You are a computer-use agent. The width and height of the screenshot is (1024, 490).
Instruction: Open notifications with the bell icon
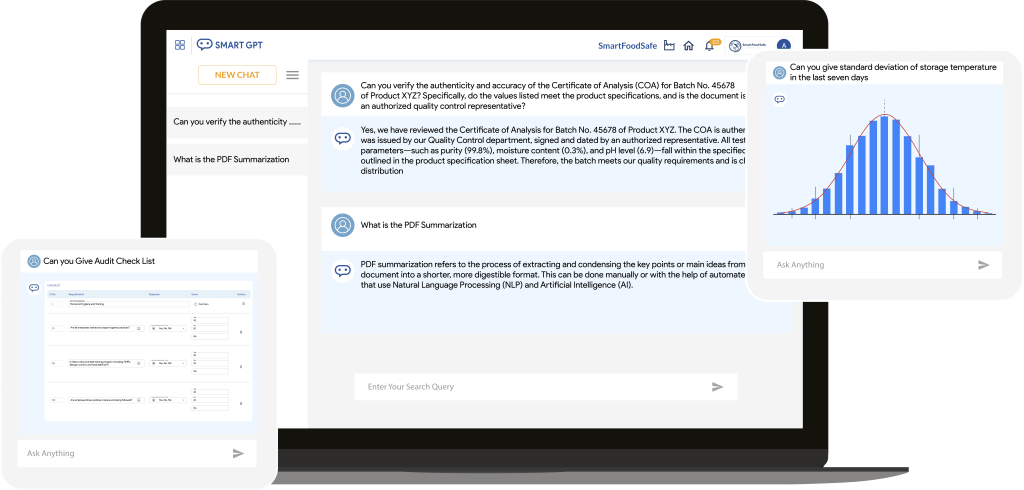709,45
